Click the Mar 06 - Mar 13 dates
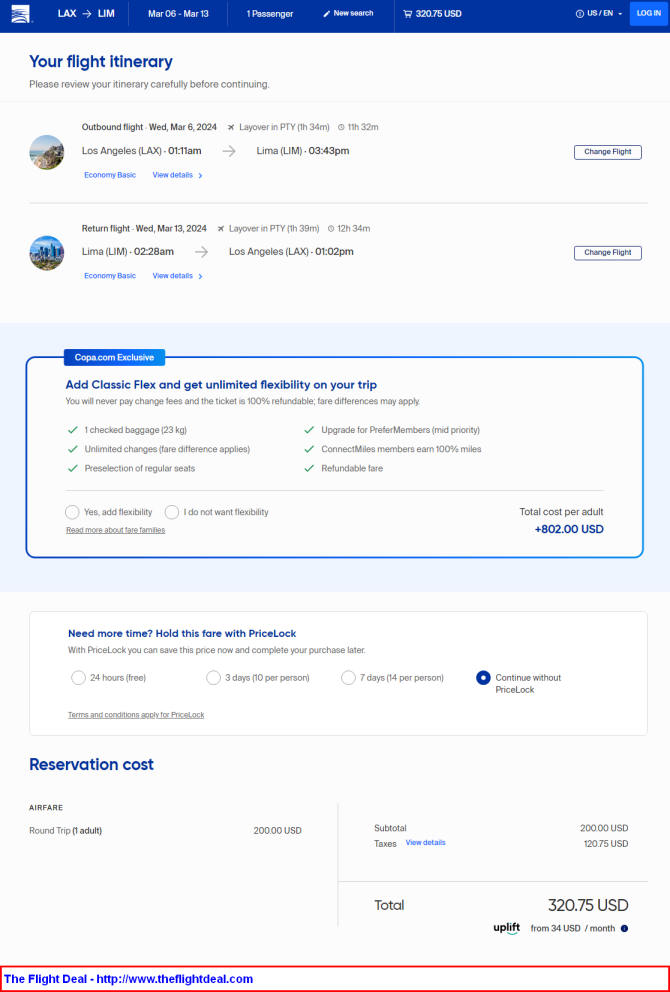This screenshot has height=992, width=670. [x=178, y=14]
